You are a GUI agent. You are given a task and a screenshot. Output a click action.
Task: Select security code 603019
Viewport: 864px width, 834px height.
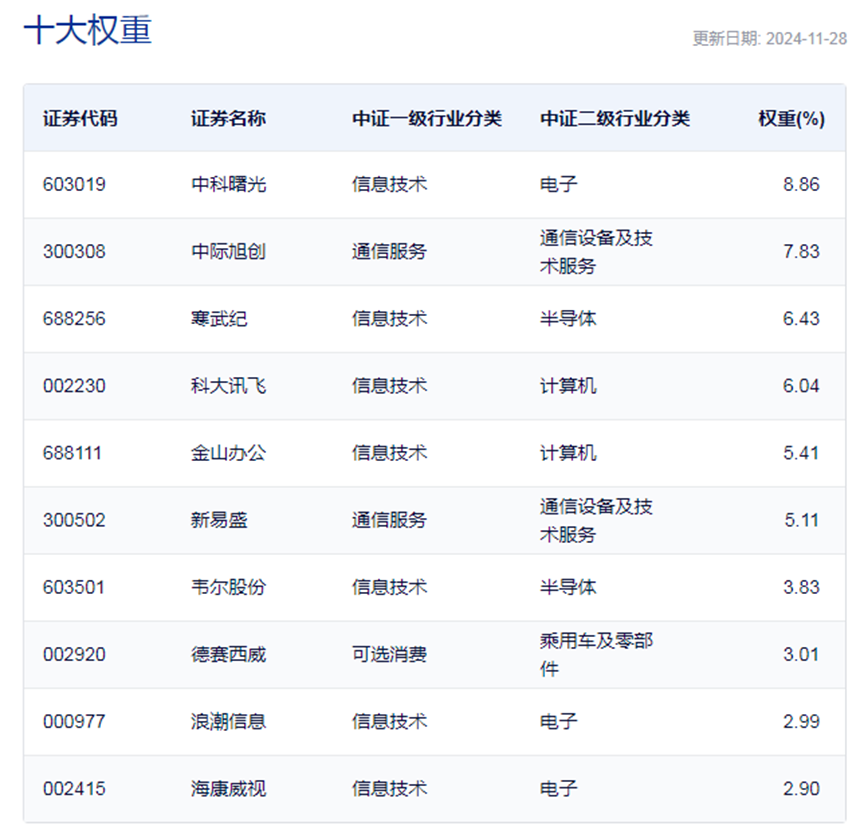[x=74, y=184]
